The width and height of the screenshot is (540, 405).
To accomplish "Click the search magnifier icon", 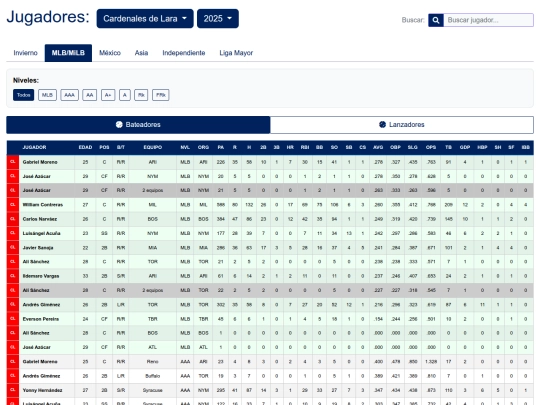I will (436, 20).
